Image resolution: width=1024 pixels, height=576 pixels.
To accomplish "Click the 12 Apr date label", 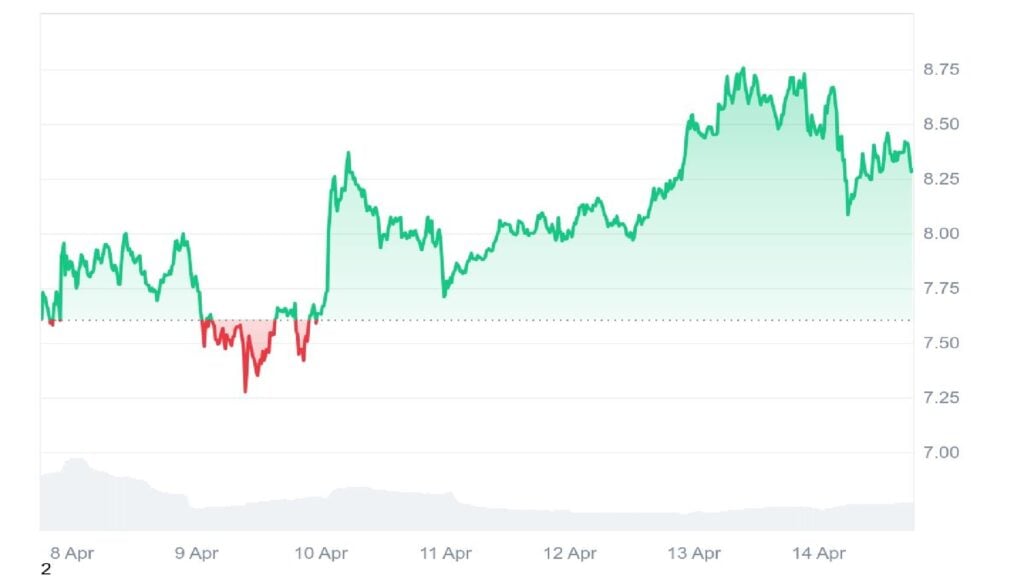I will click(x=570, y=552).
